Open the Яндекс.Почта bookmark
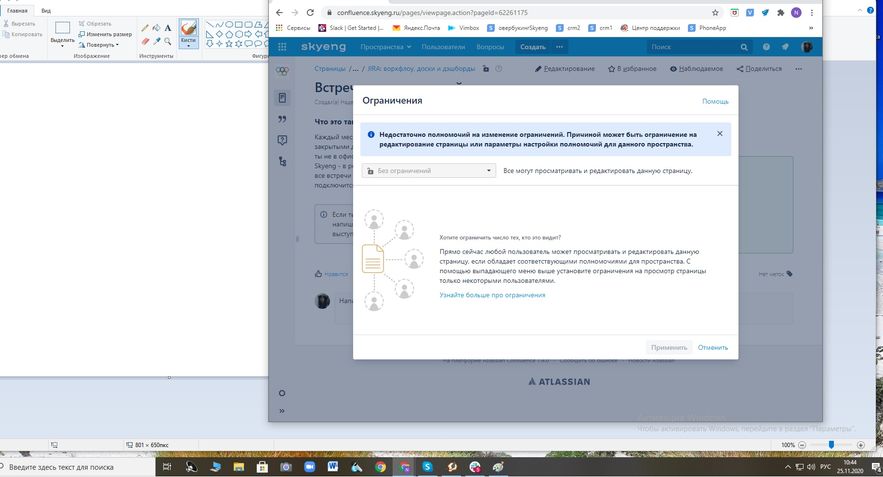The width and height of the screenshot is (883, 477). pos(416,28)
